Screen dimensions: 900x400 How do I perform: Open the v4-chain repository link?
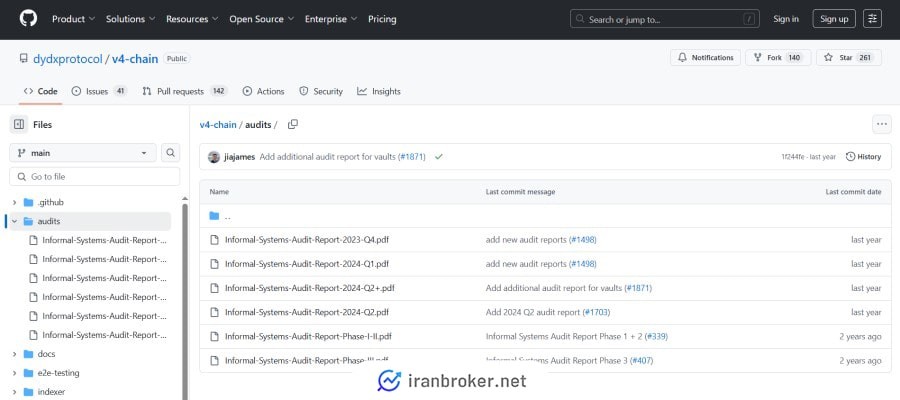point(135,59)
